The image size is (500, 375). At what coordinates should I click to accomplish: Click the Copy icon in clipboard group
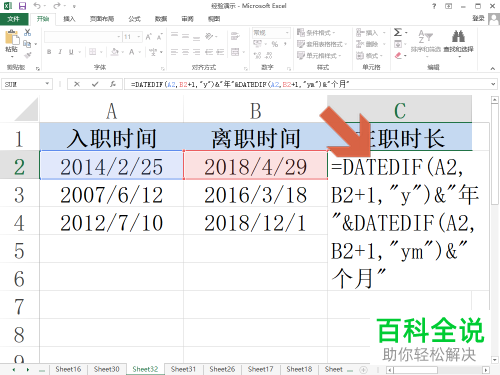click(27, 44)
